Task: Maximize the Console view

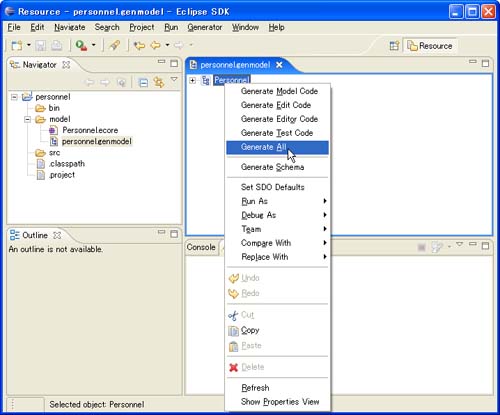Action: (x=485, y=246)
